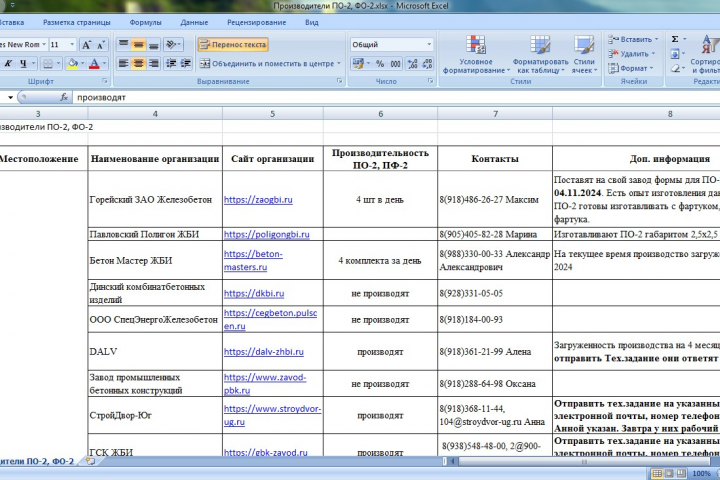Open Сортировка и фильтр menu
The height and width of the screenshot is (480, 720).
(x=706, y=54)
